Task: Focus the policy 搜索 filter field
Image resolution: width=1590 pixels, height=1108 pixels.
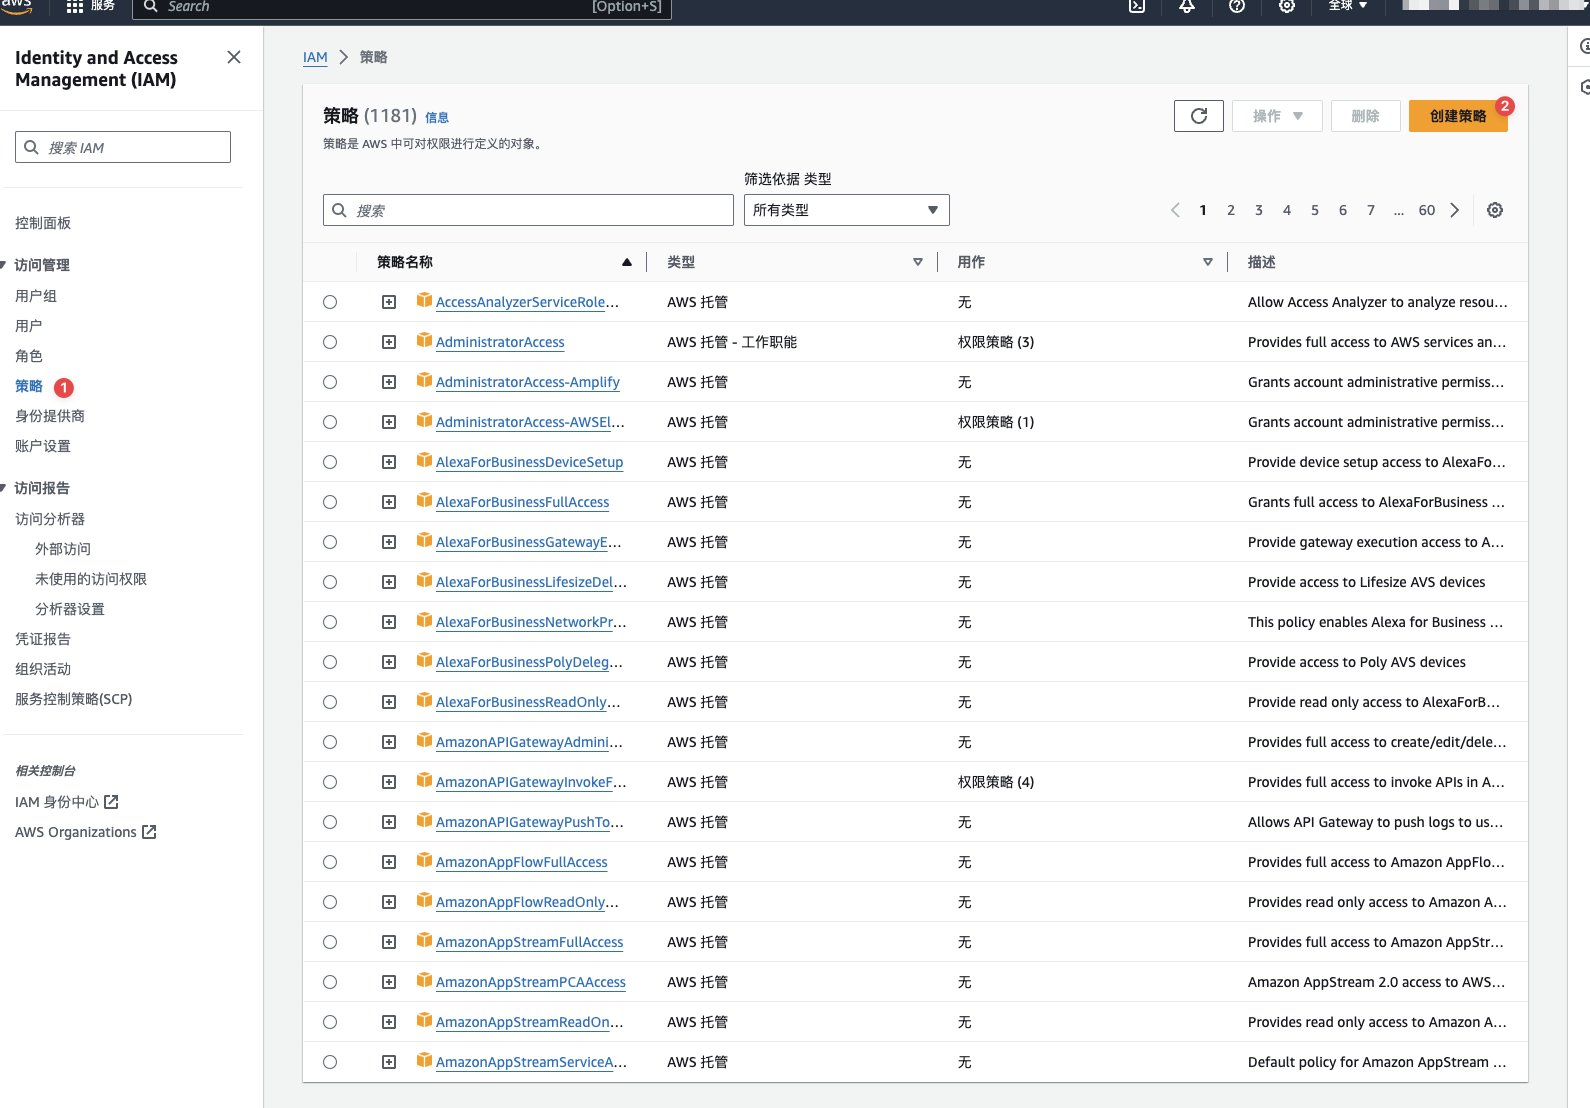Action: coord(528,210)
